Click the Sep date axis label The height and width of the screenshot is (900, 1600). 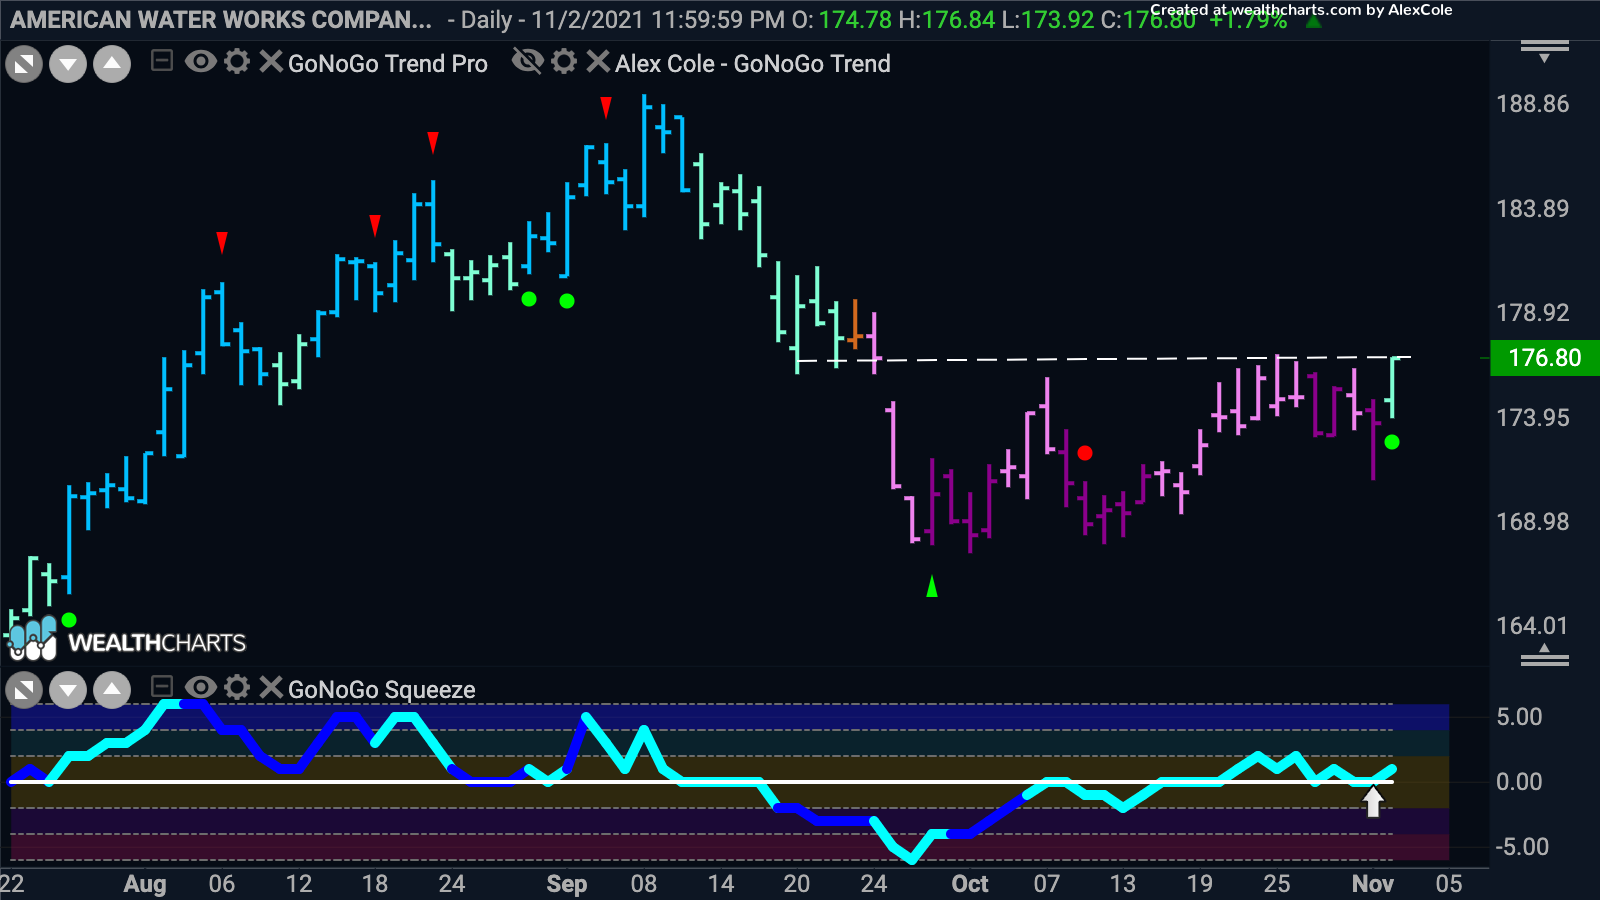[x=567, y=884]
